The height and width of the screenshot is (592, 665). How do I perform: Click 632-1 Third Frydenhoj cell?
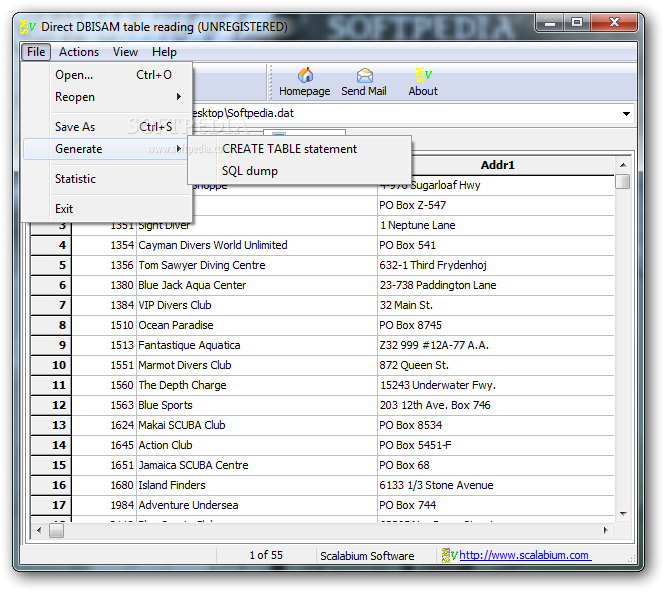tap(496, 265)
